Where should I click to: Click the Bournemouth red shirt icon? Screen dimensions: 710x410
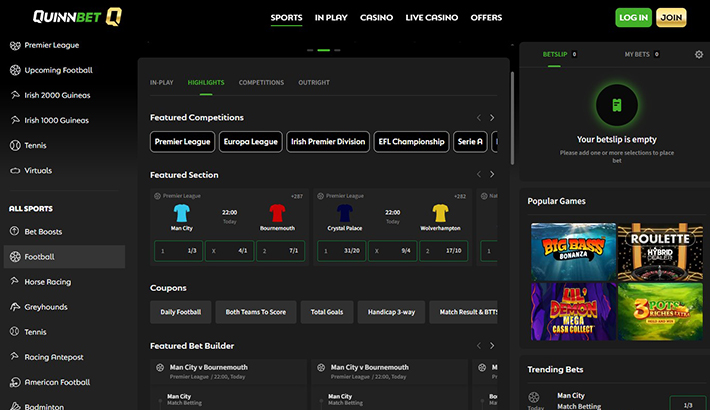pyautogui.click(x=277, y=213)
